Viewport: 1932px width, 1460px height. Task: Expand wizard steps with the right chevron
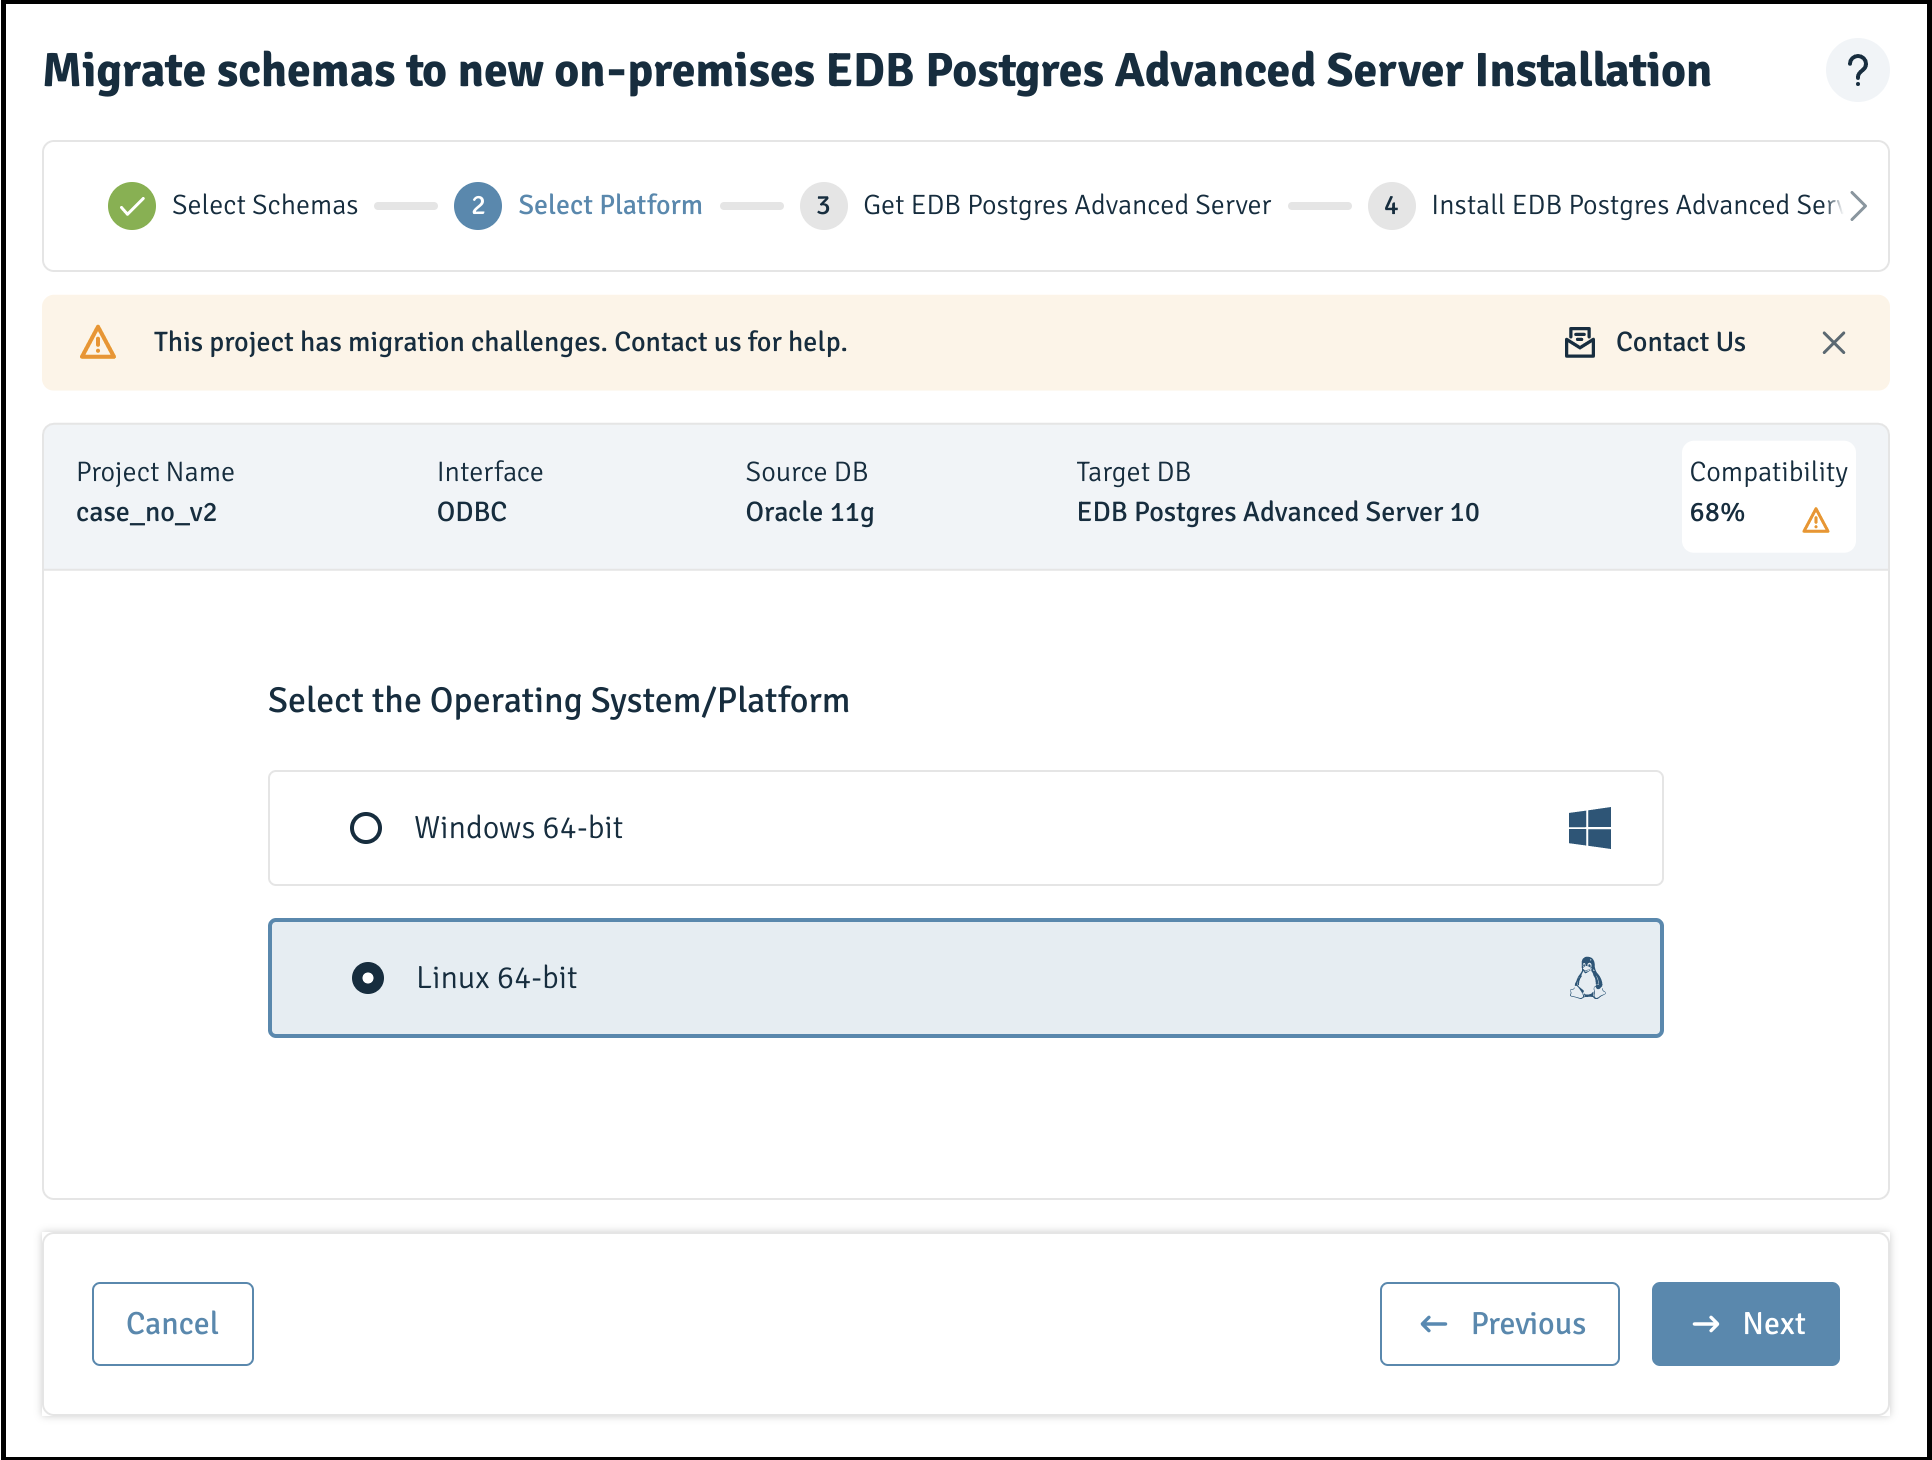pos(1858,206)
